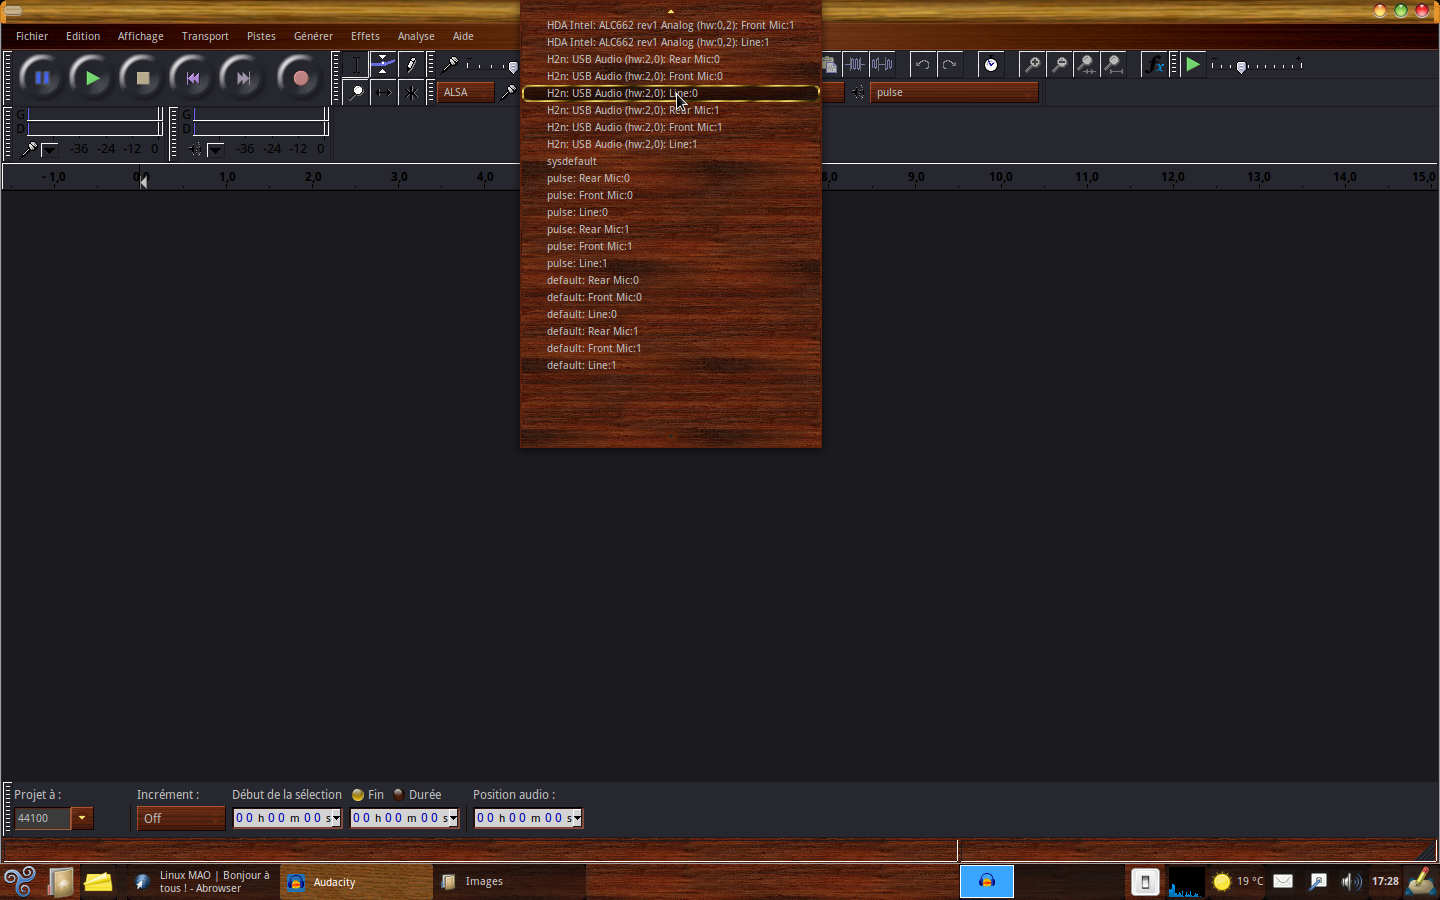Undo the last action
1440x900 pixels.
pos(923,65)
